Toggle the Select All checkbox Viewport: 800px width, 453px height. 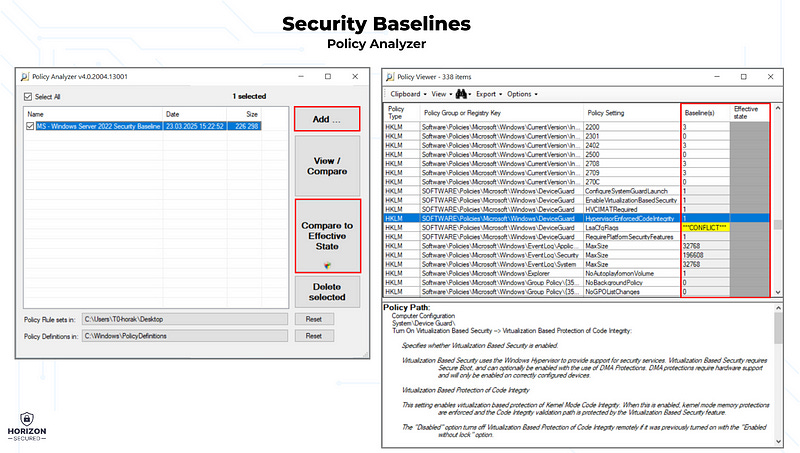click(28, 96)
